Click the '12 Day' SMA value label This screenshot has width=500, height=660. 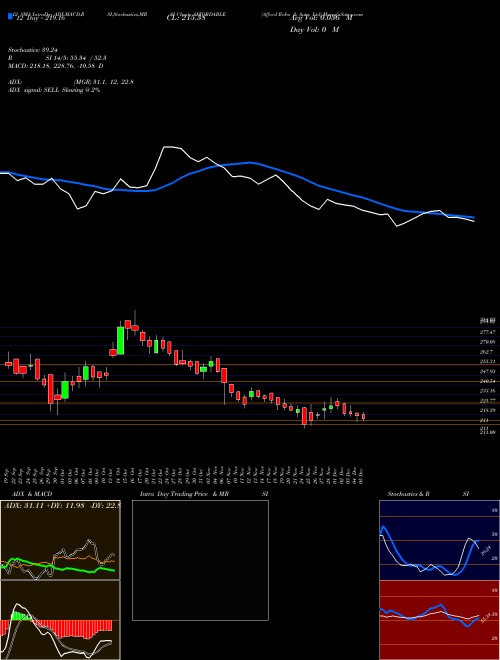(40, 18)
